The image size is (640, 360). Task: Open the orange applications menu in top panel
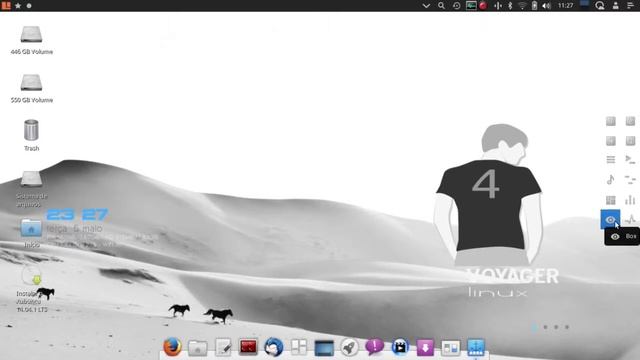pos(6,5)
